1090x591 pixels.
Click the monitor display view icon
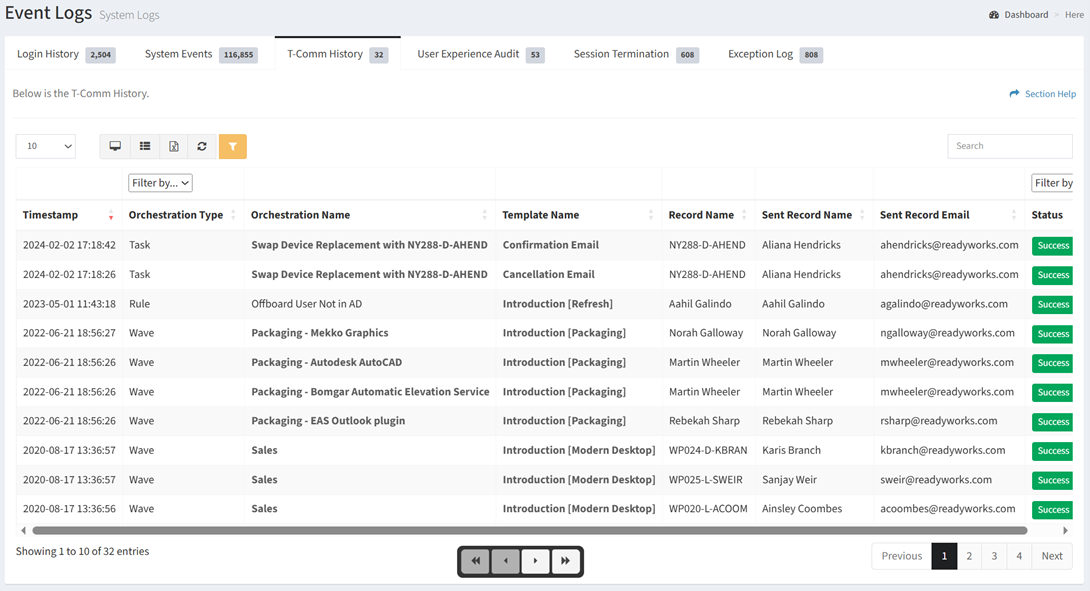(x=115, y=146)
